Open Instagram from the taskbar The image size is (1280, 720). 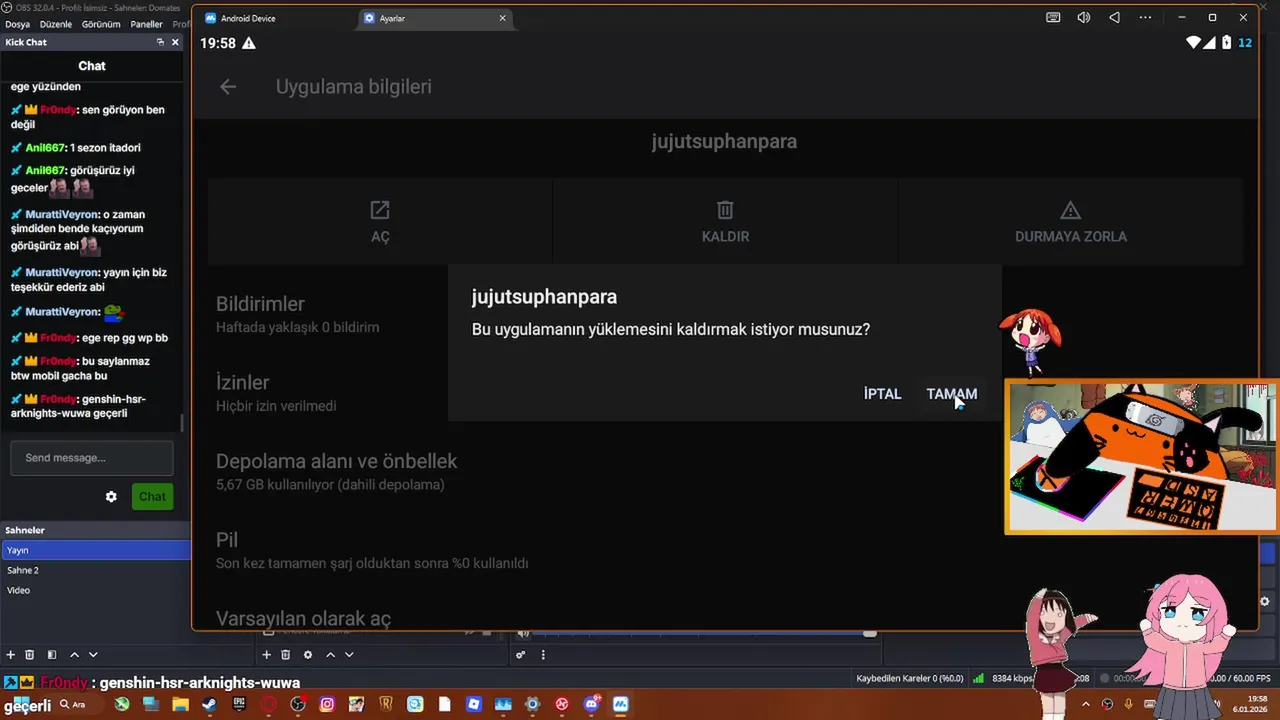click(327, 704)
